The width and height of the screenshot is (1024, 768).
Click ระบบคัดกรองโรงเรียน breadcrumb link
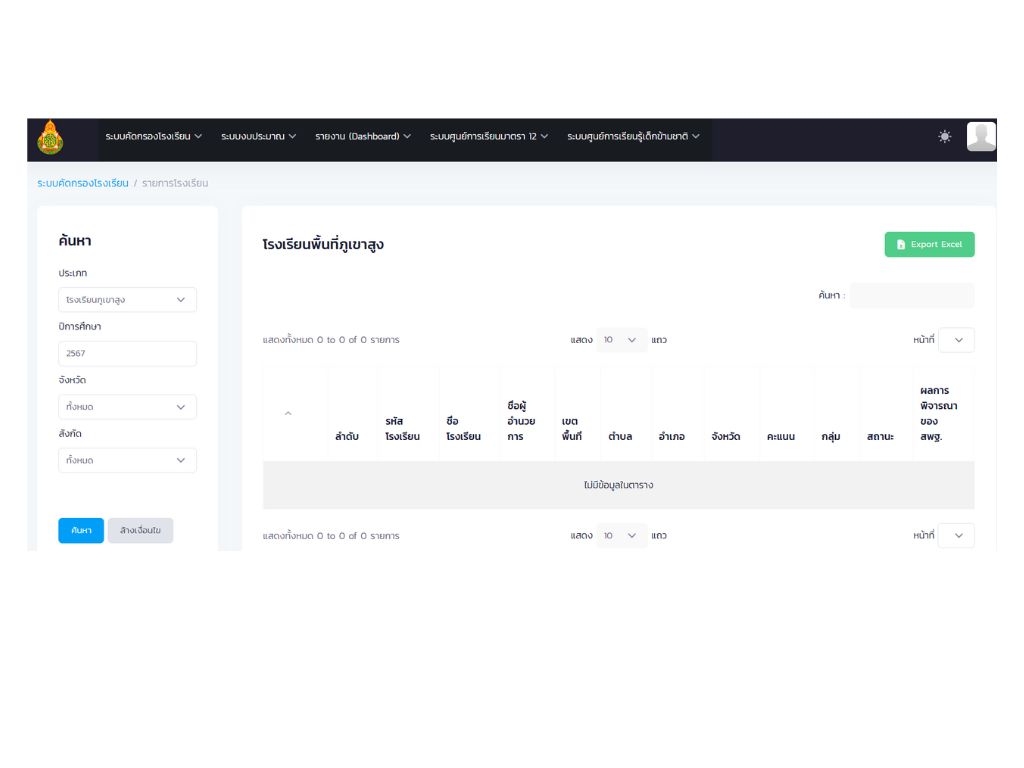click(83, 183)
